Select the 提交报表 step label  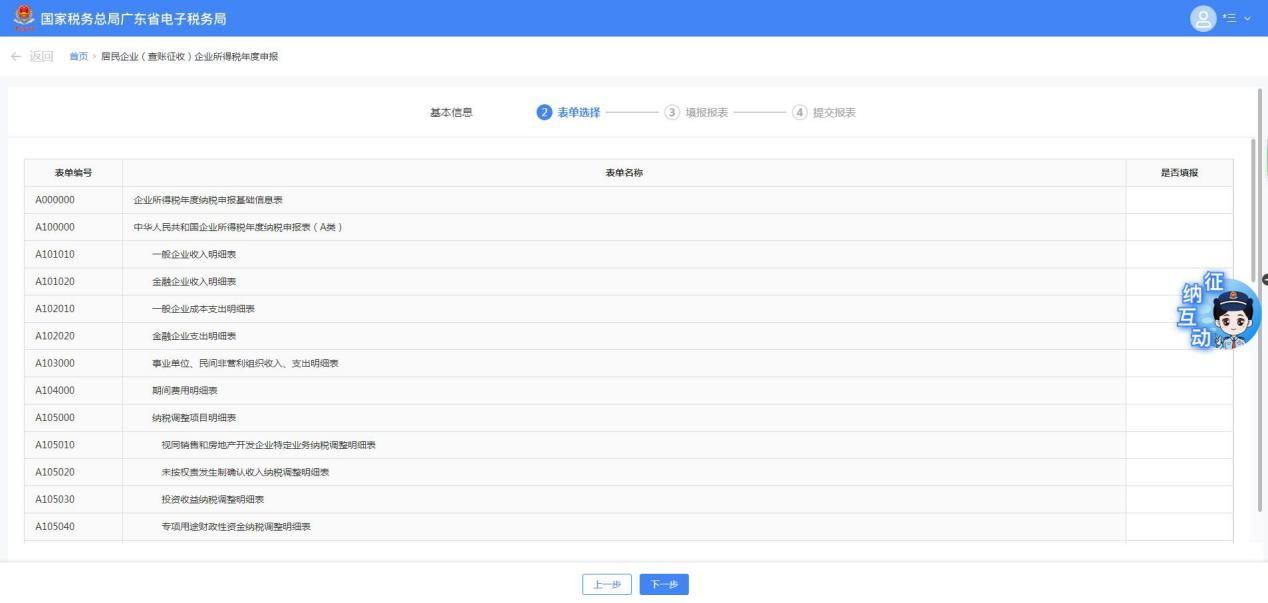tap(834, 112)
